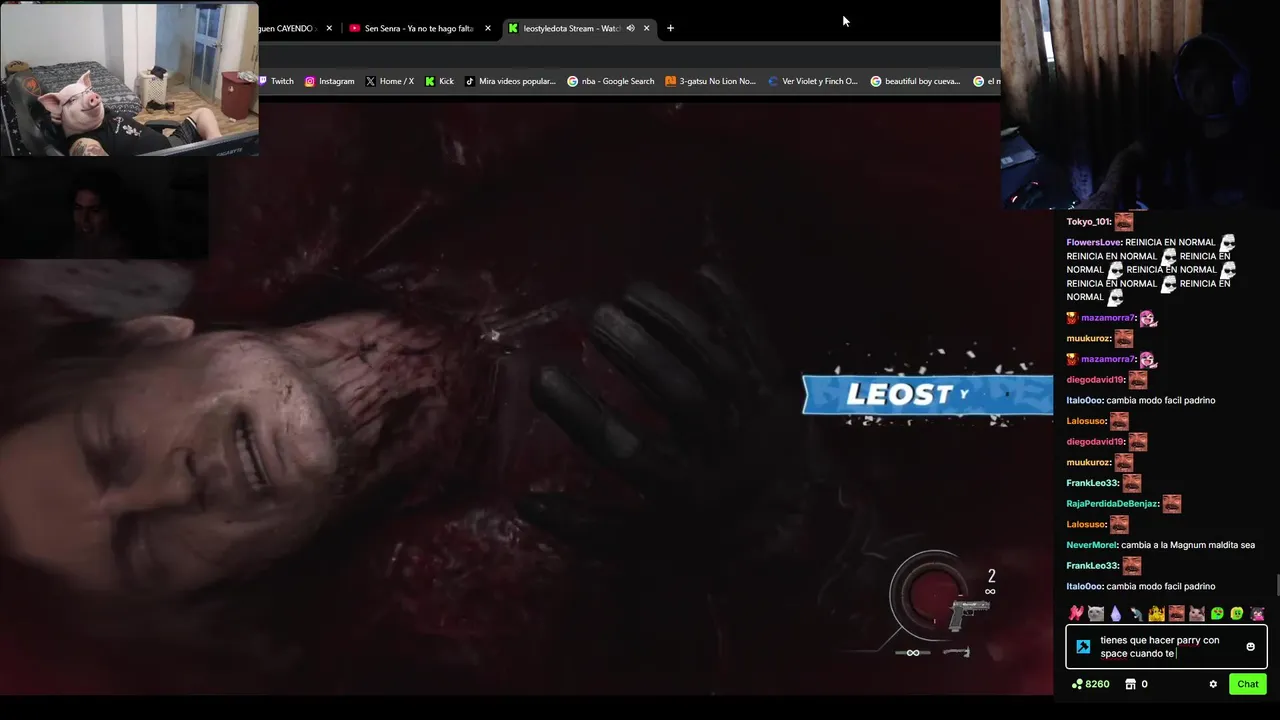This screenshot has height=720, width=1280.
Task: Pick the mustache man face quick emote
Action: click(1176, 613)
